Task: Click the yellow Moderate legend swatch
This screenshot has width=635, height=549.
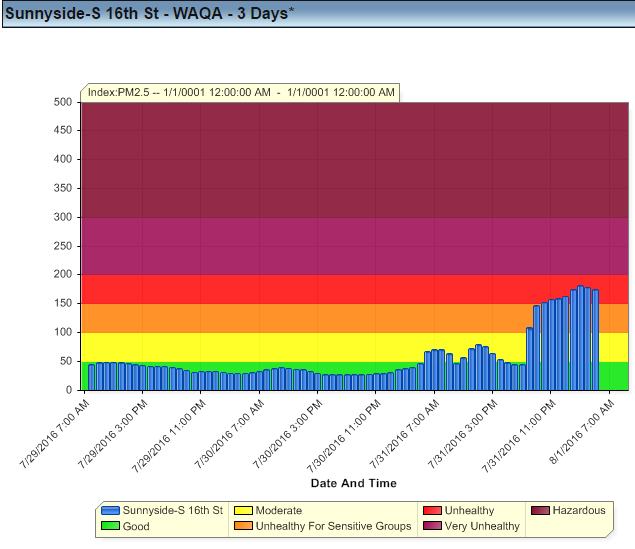Action: click(x=243, y=510)
